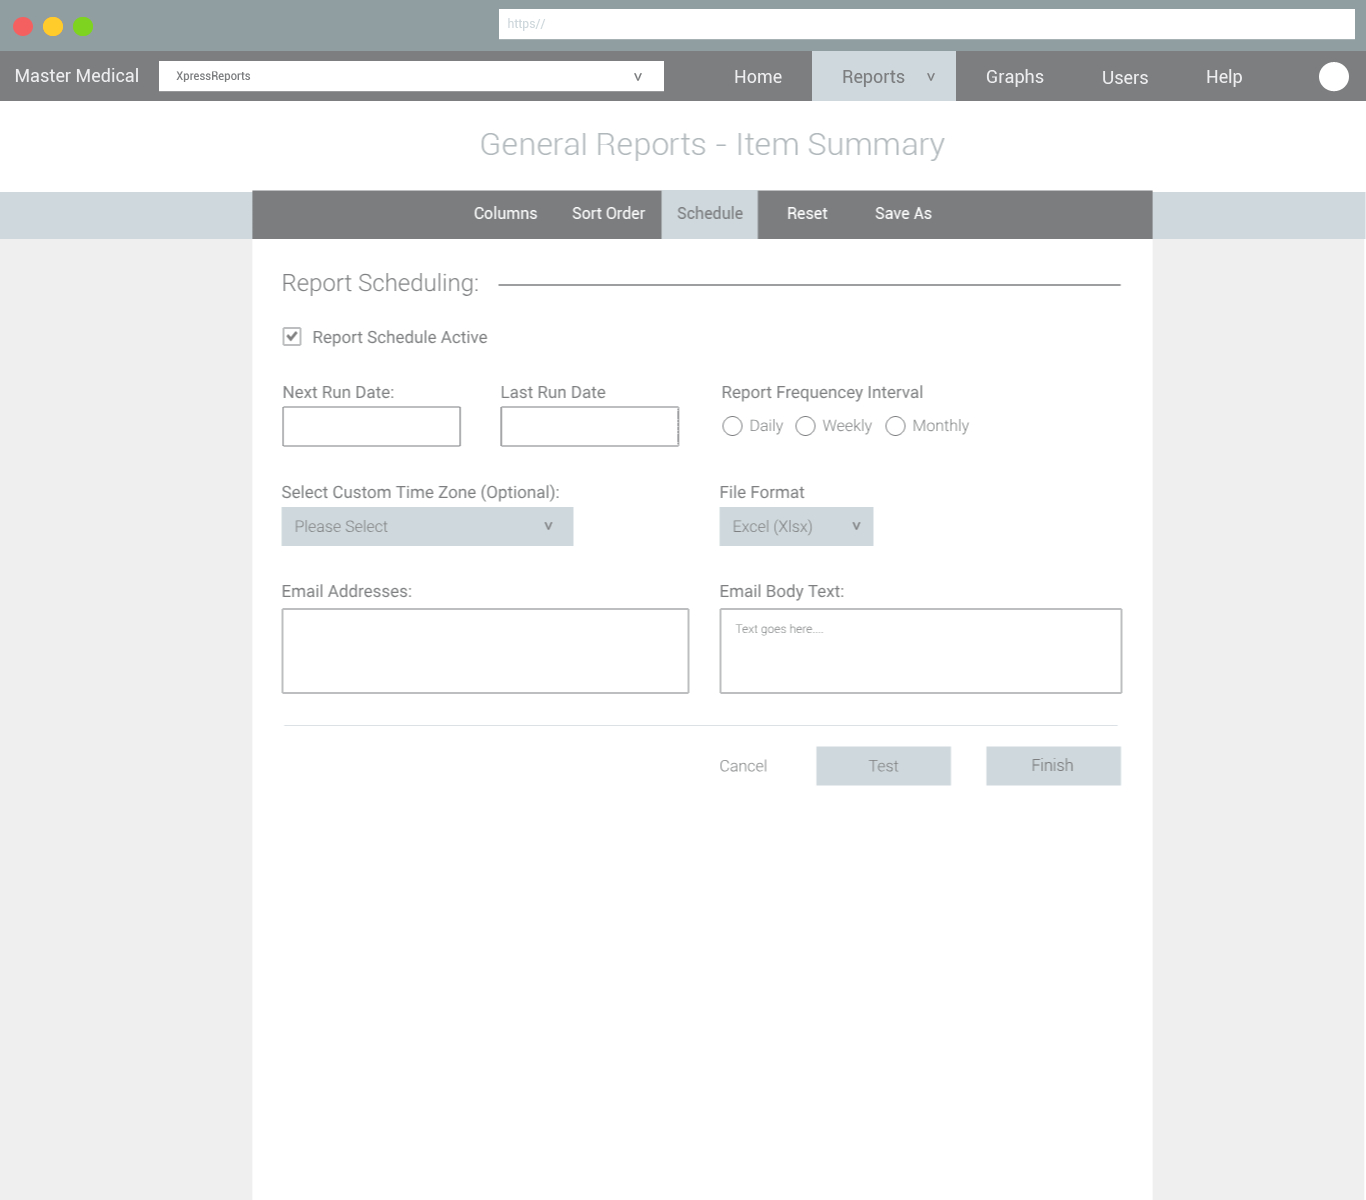Select the Daily frequency radio button
The image size is (1366, 1200).
point(732,426)
